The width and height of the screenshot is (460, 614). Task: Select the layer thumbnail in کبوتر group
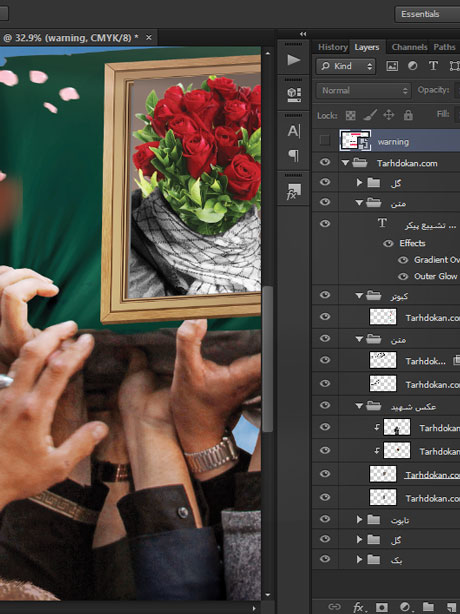click(x=383, y=317)
